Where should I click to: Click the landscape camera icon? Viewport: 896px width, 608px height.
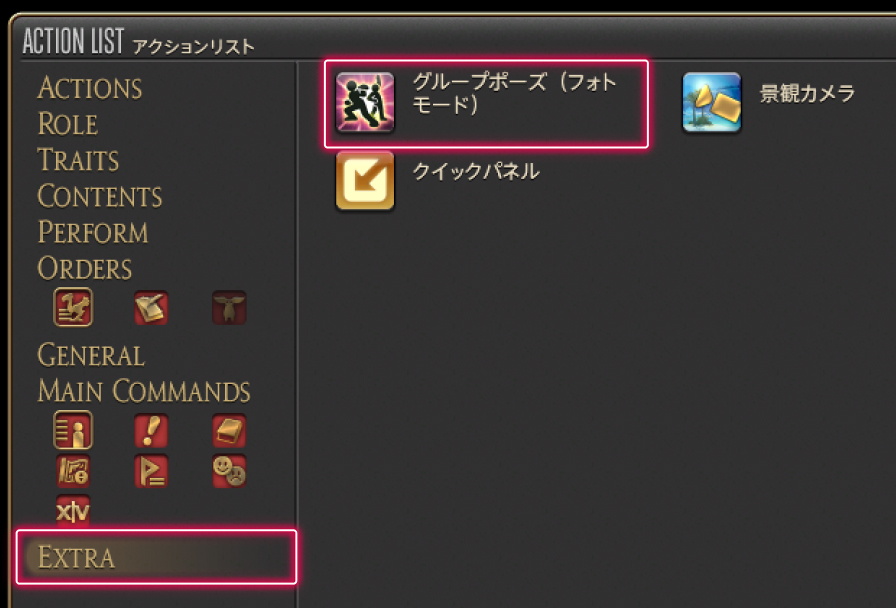(711, 103)
